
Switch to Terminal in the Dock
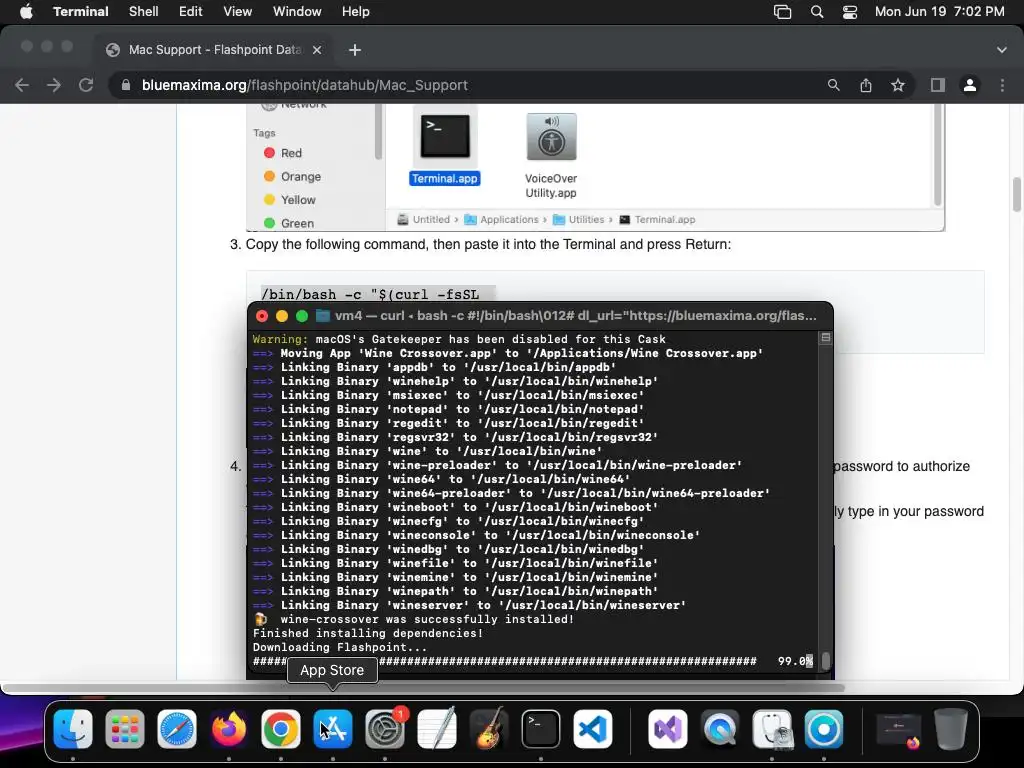(541, 729)
